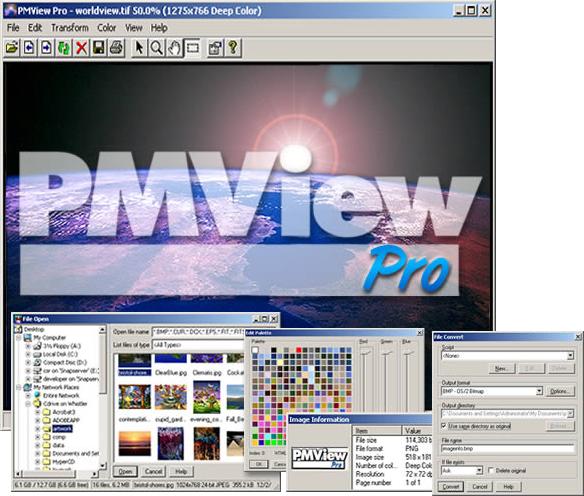Choose the rectangle selection tool

(x=193, y=48)
